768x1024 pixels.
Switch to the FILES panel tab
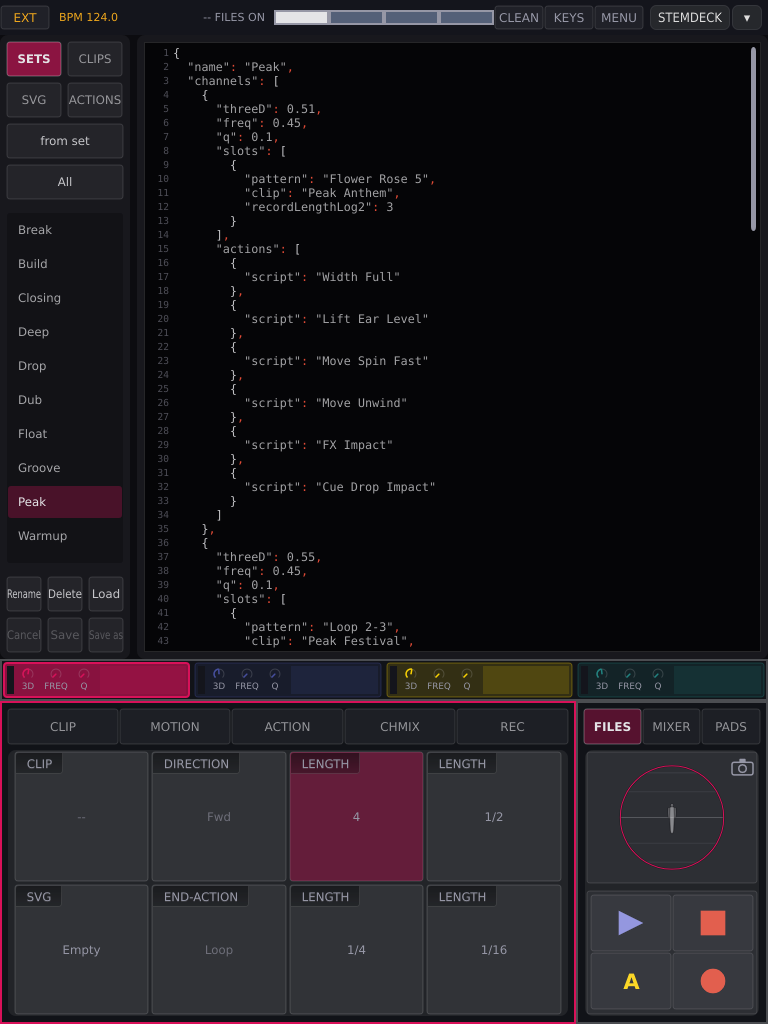click(612, 727)
